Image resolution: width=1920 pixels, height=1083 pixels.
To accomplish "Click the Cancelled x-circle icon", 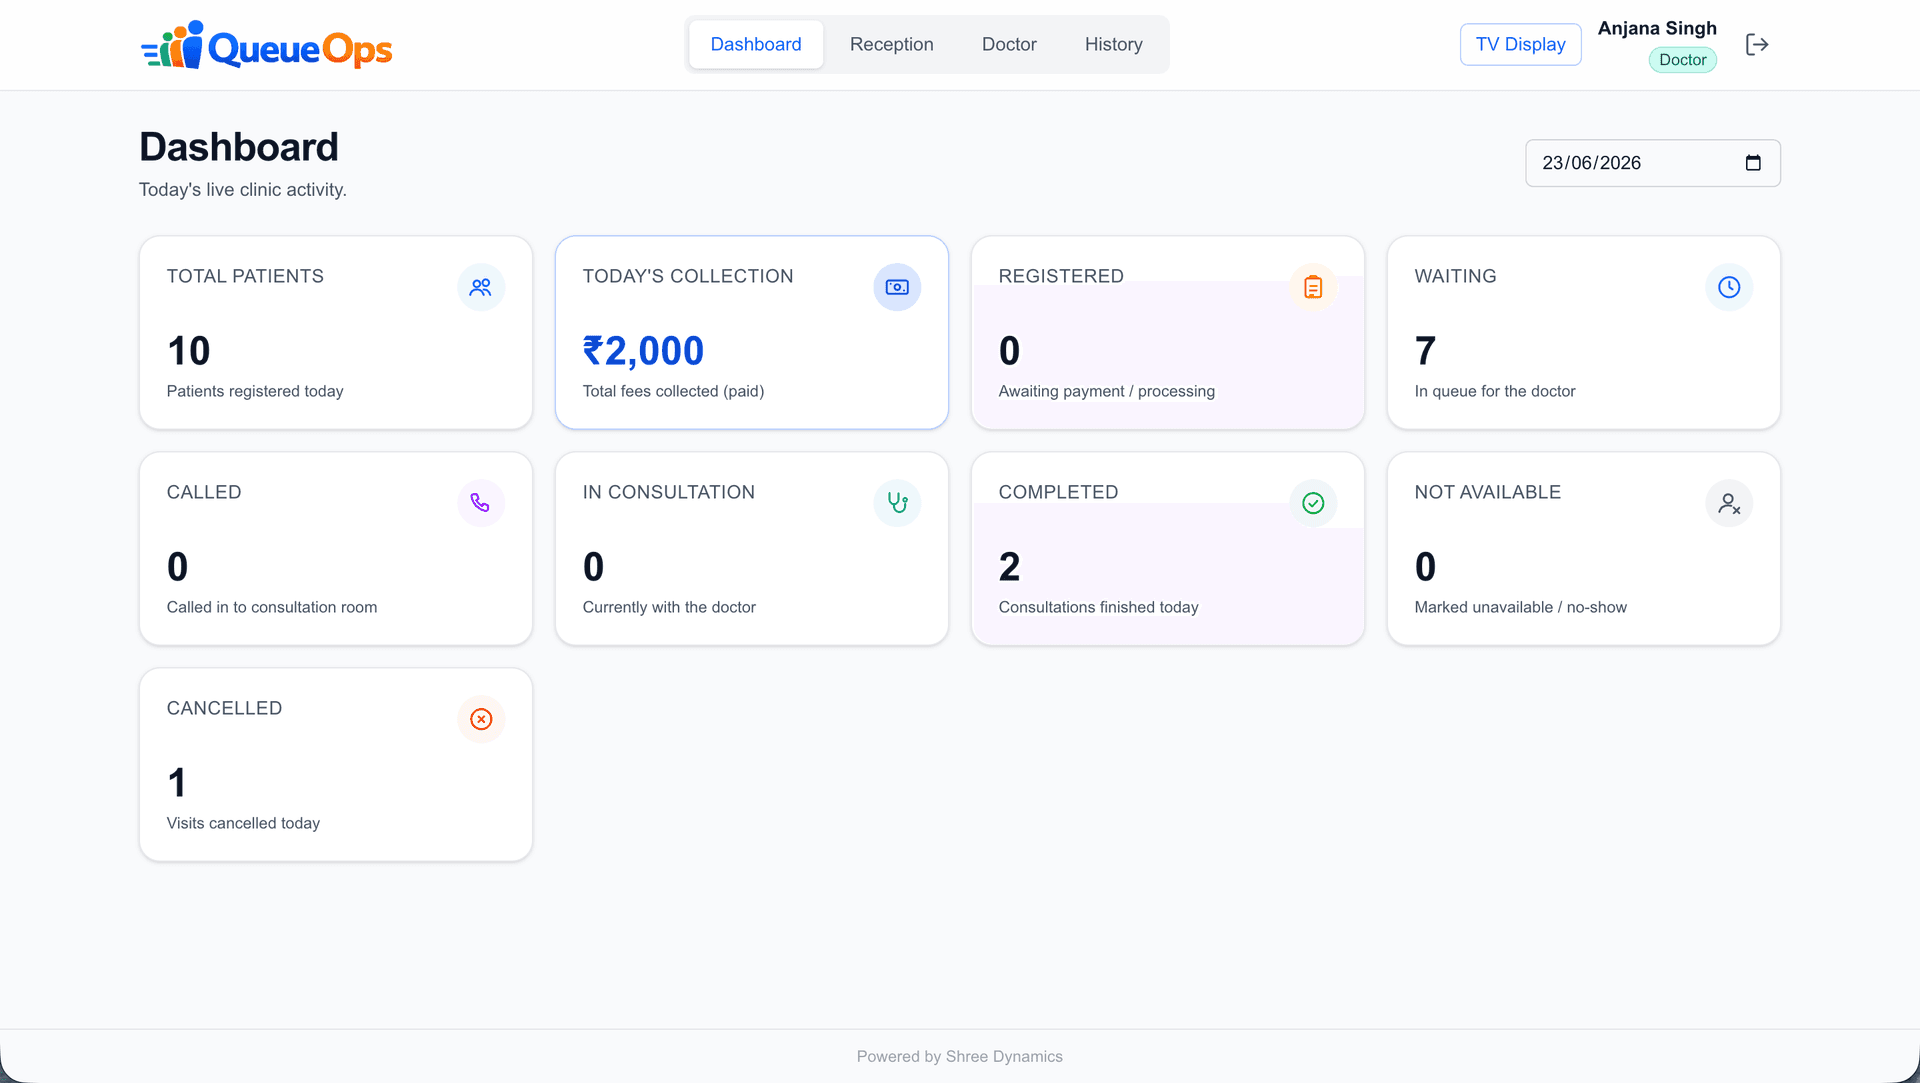I will pos(481,719).
